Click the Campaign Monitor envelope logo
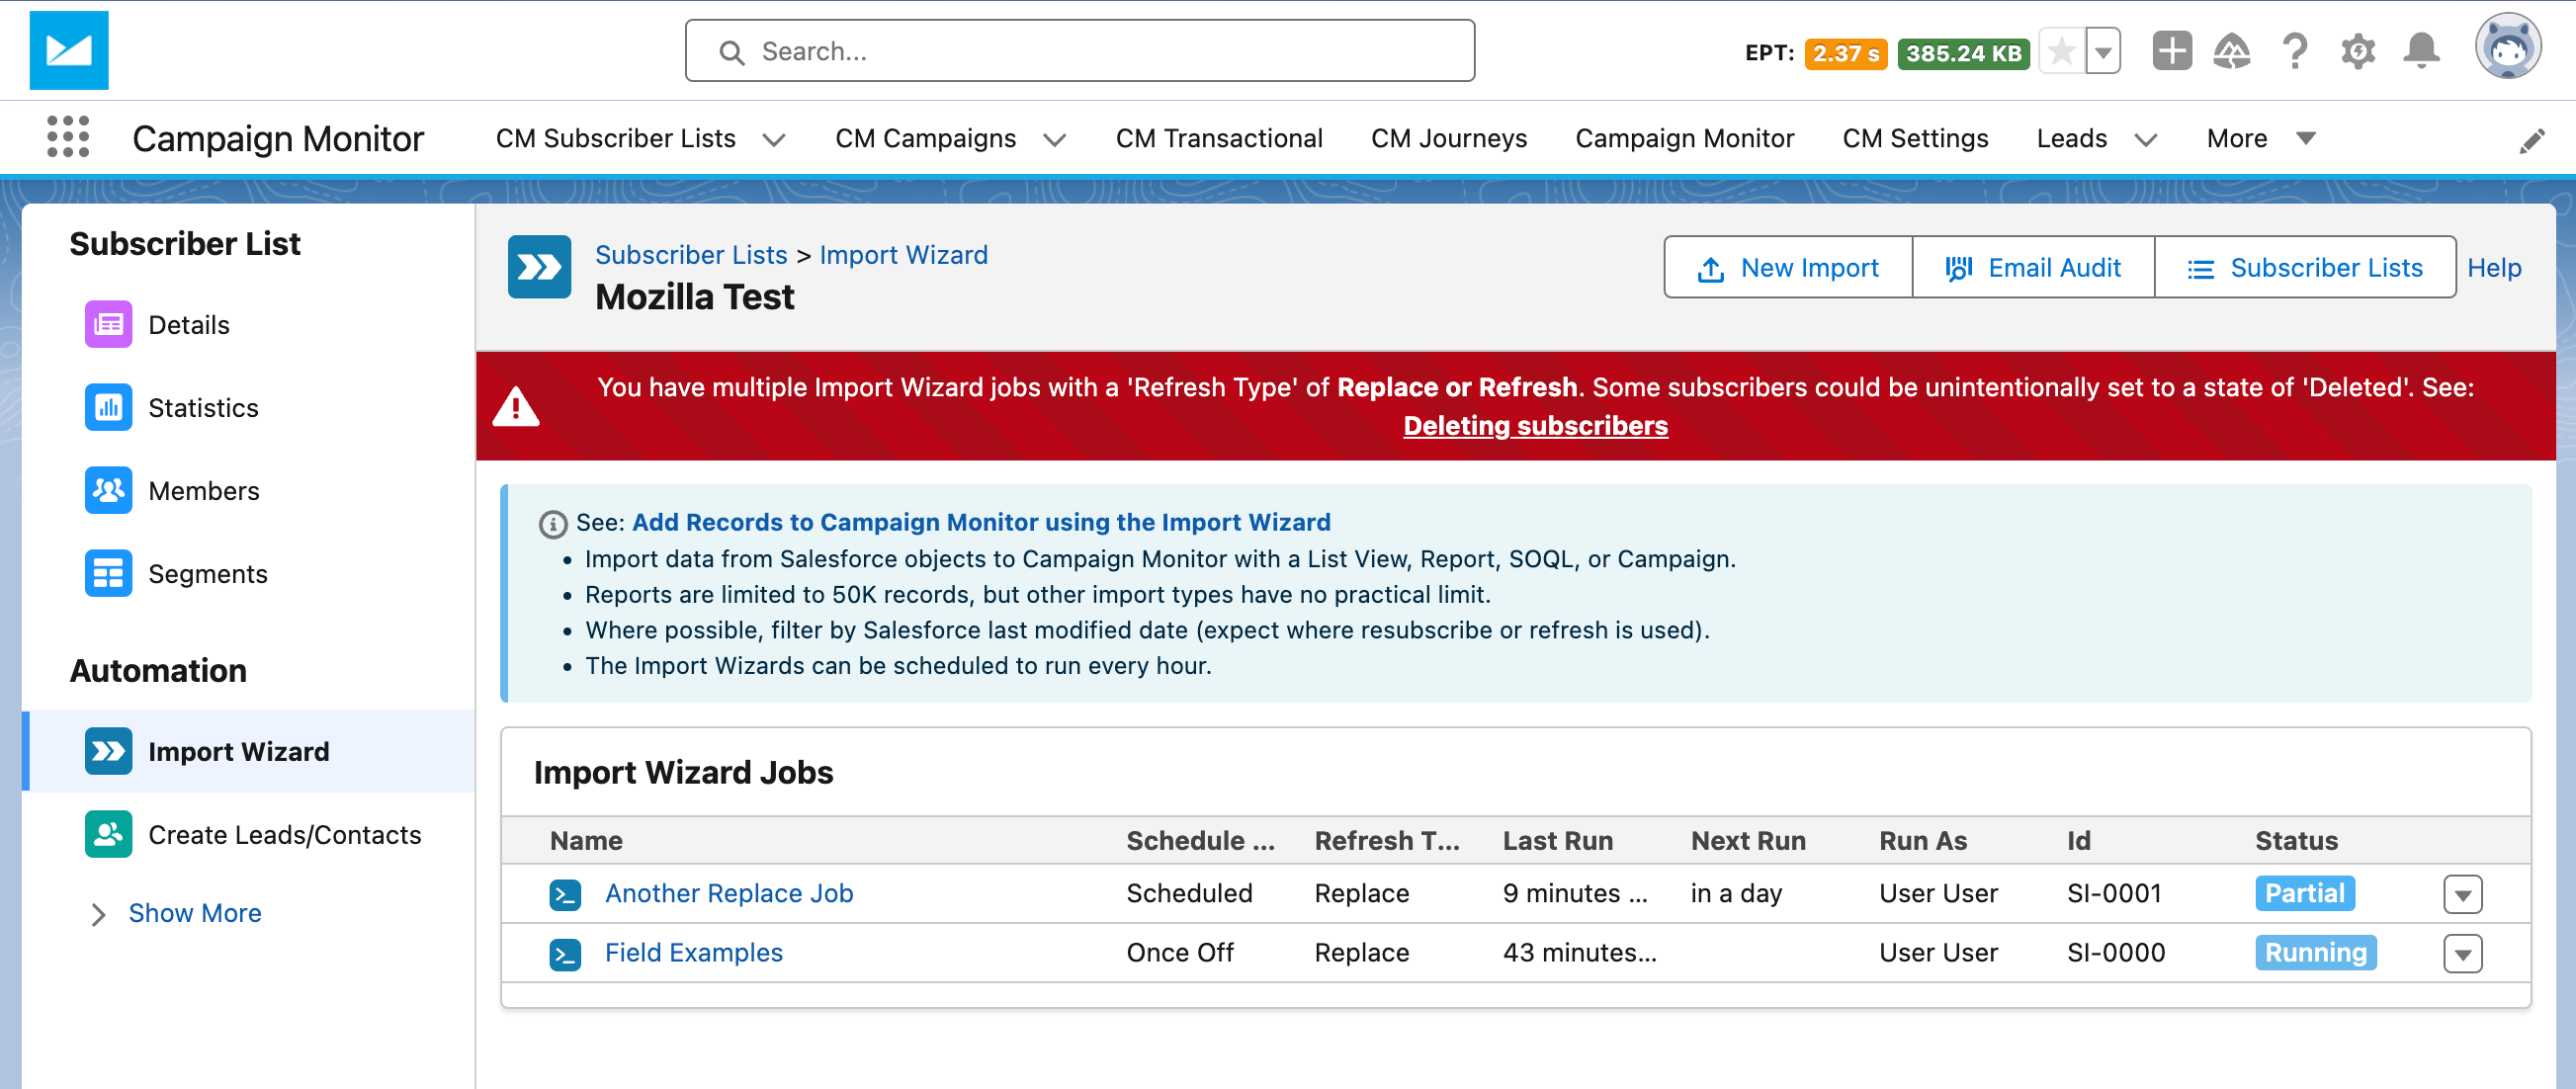The width and height of the screenshot is (2576, 1089). coord(69,50)
